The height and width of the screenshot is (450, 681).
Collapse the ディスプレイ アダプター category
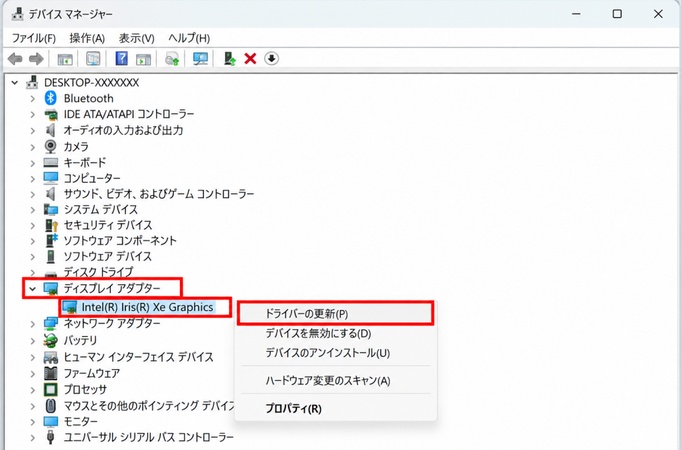(33, 288)
